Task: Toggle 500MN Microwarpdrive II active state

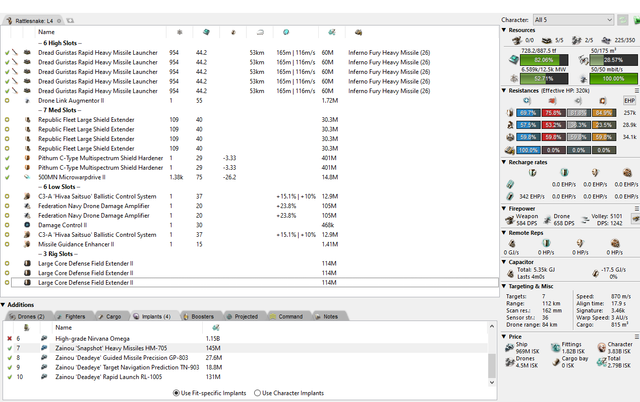Action: click(x=7, y=177)
